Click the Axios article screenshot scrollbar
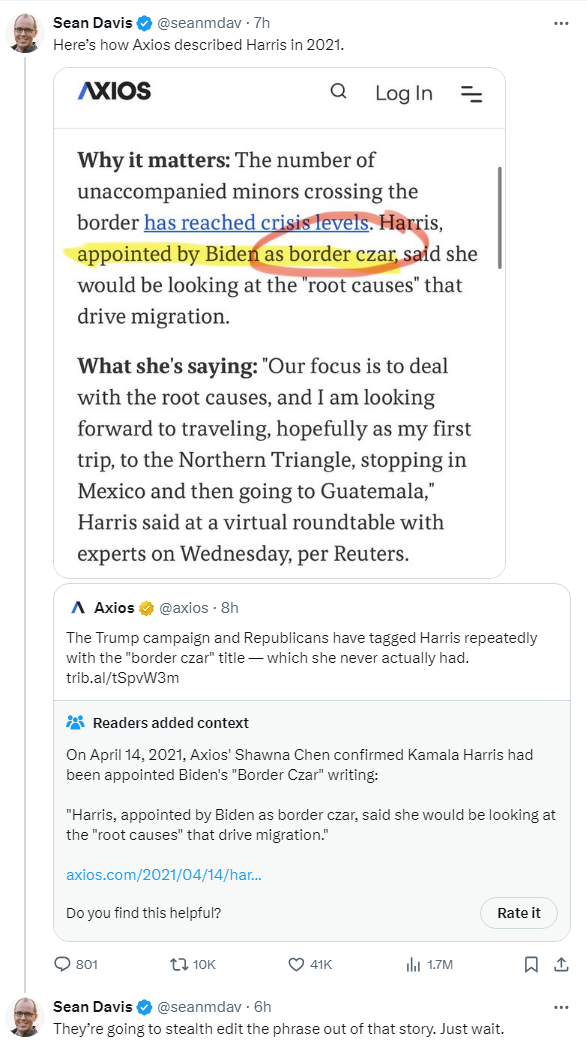Image resolution: width=587 pixels, height=1053 pixels. click(499, 218)
